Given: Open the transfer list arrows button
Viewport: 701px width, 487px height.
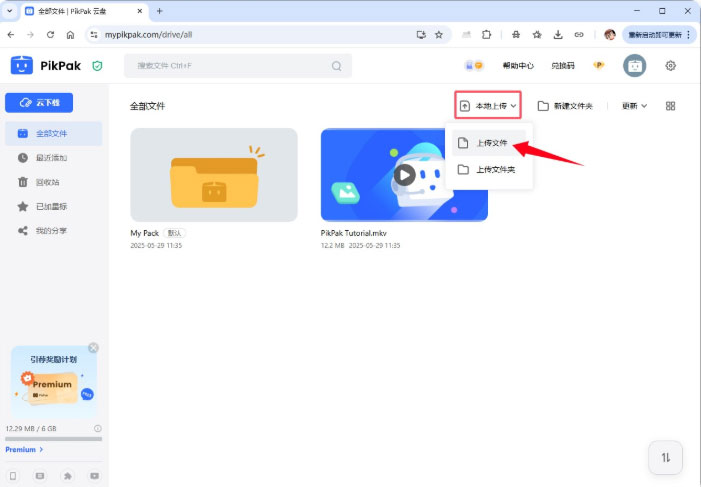Looking at the screenshot, I should [x=665, y=457].
